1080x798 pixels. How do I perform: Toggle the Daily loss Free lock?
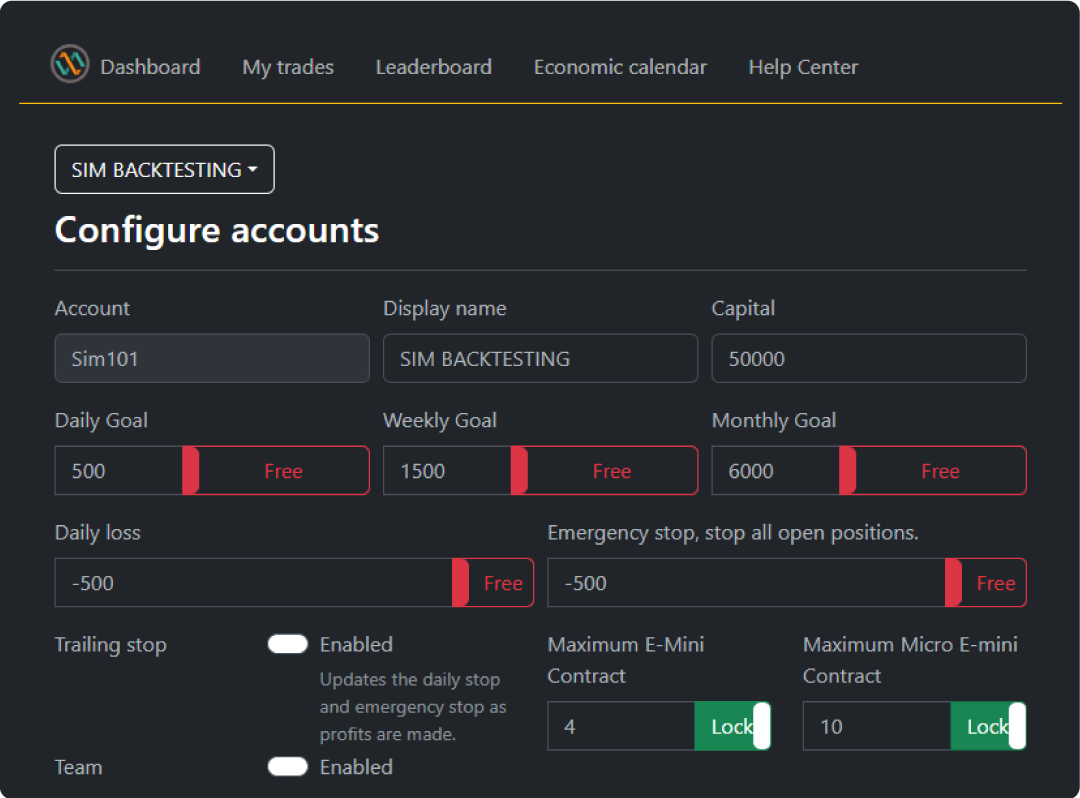[493, 582]
